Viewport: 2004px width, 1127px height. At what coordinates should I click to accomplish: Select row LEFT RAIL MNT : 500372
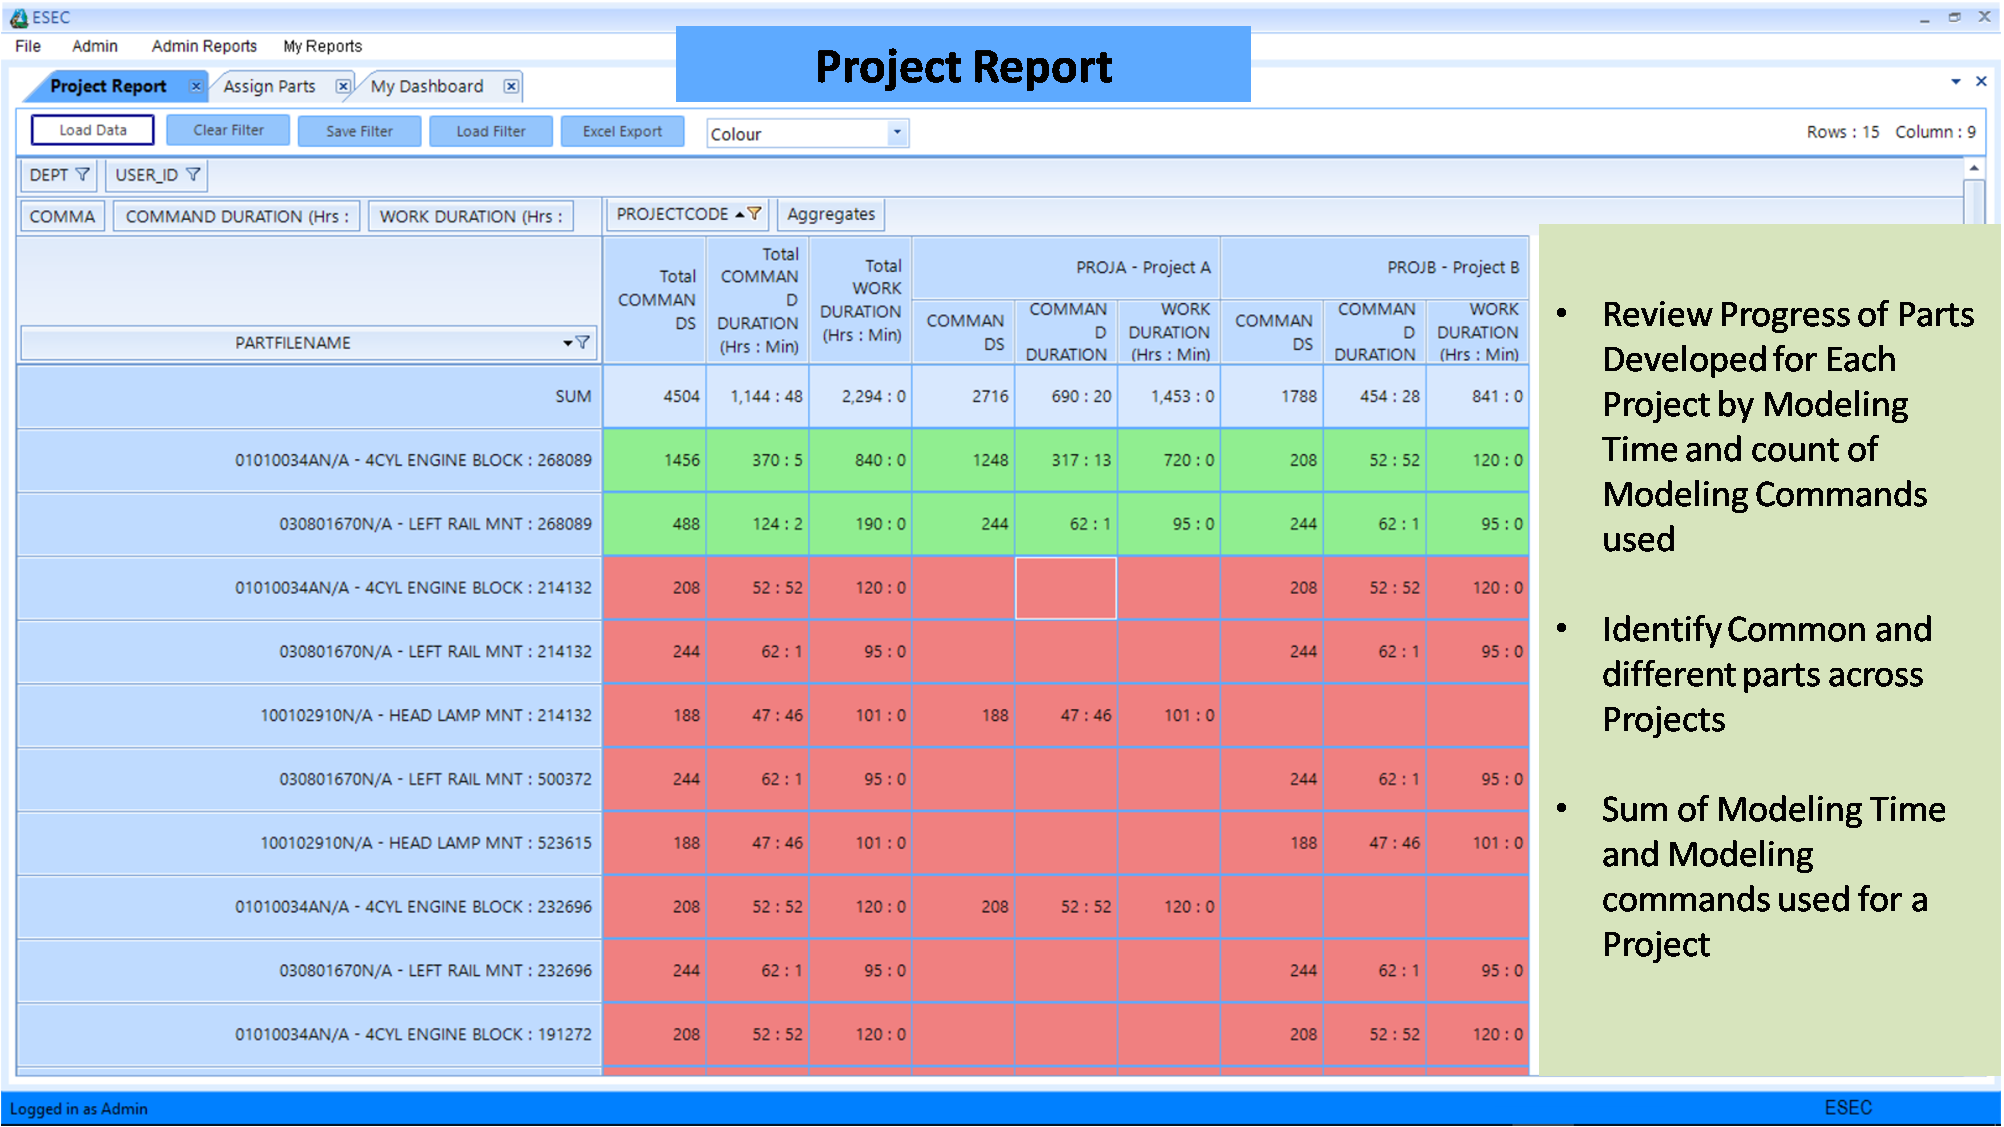pyautogui.click(x=309, y=779)
